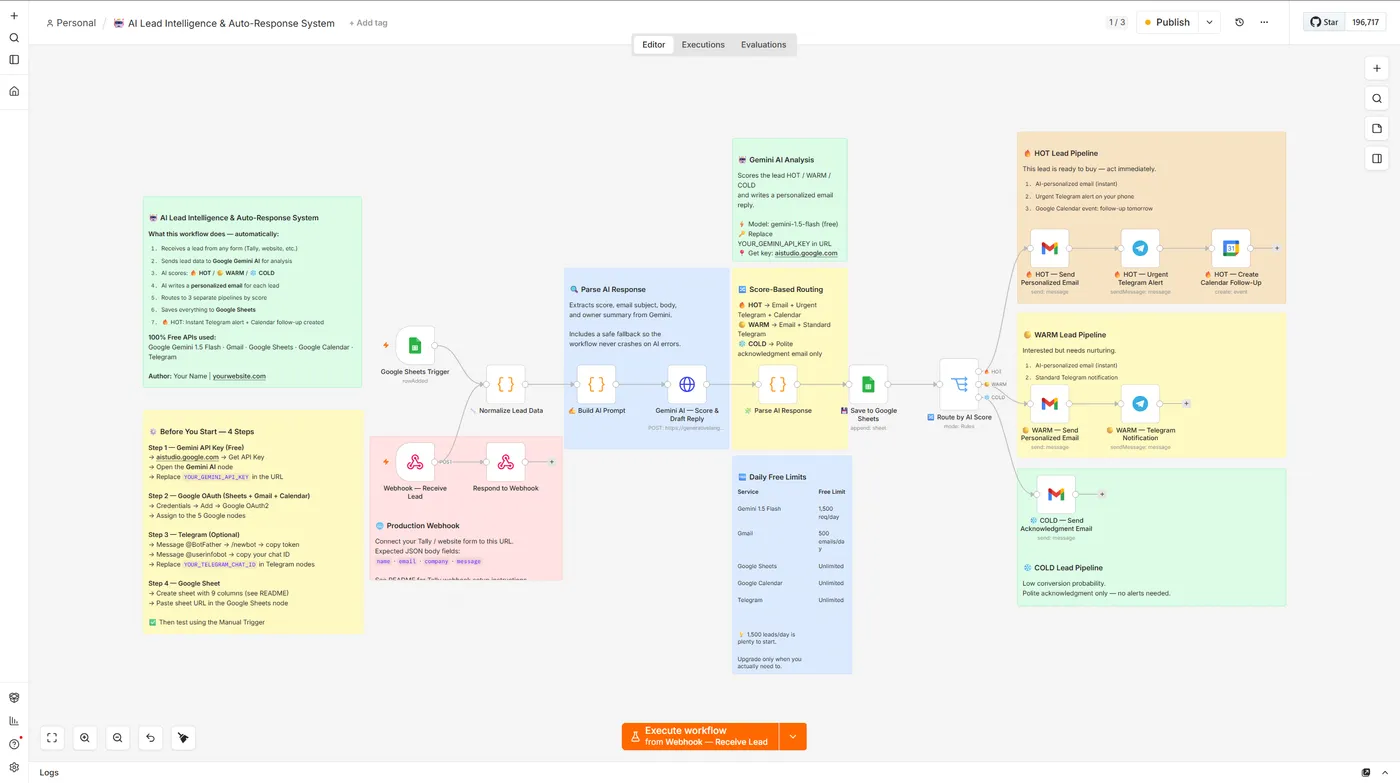Open yourwebsite.com link in the author line
Image resolution: width=1400 pixels, height=783 pixels.
[x=239, y=376]
